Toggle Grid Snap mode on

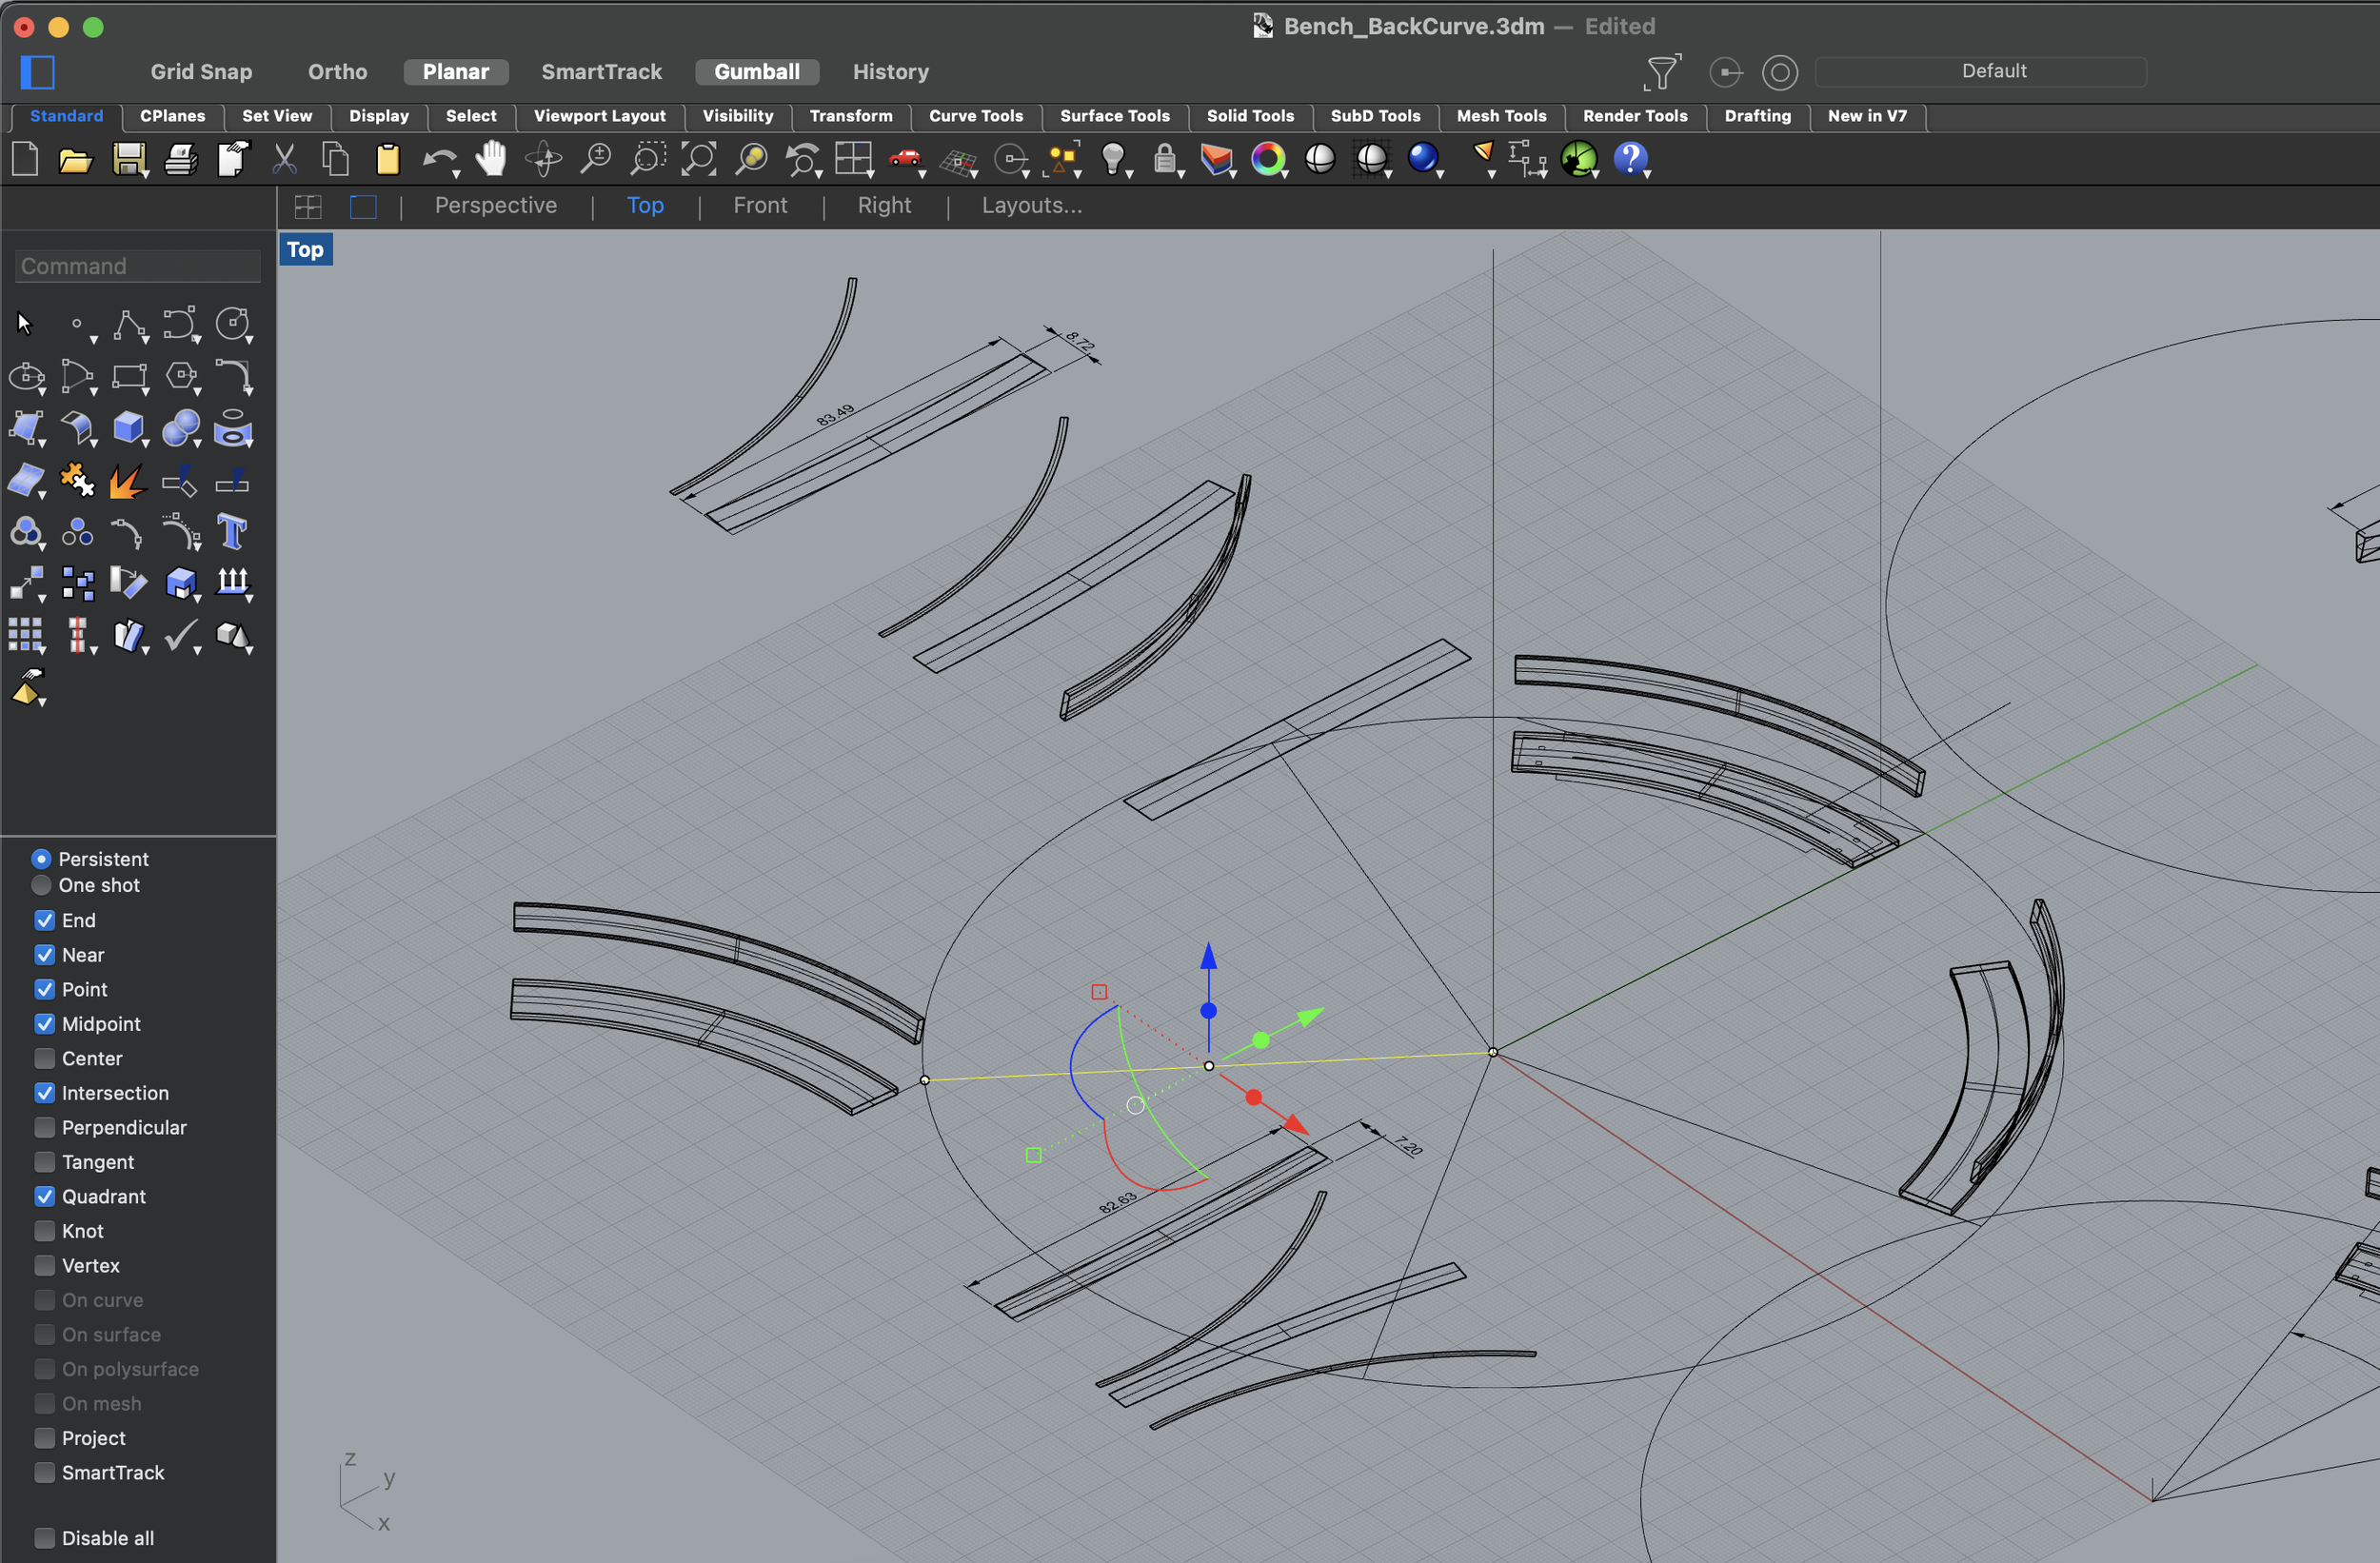(x=201, y=72)
